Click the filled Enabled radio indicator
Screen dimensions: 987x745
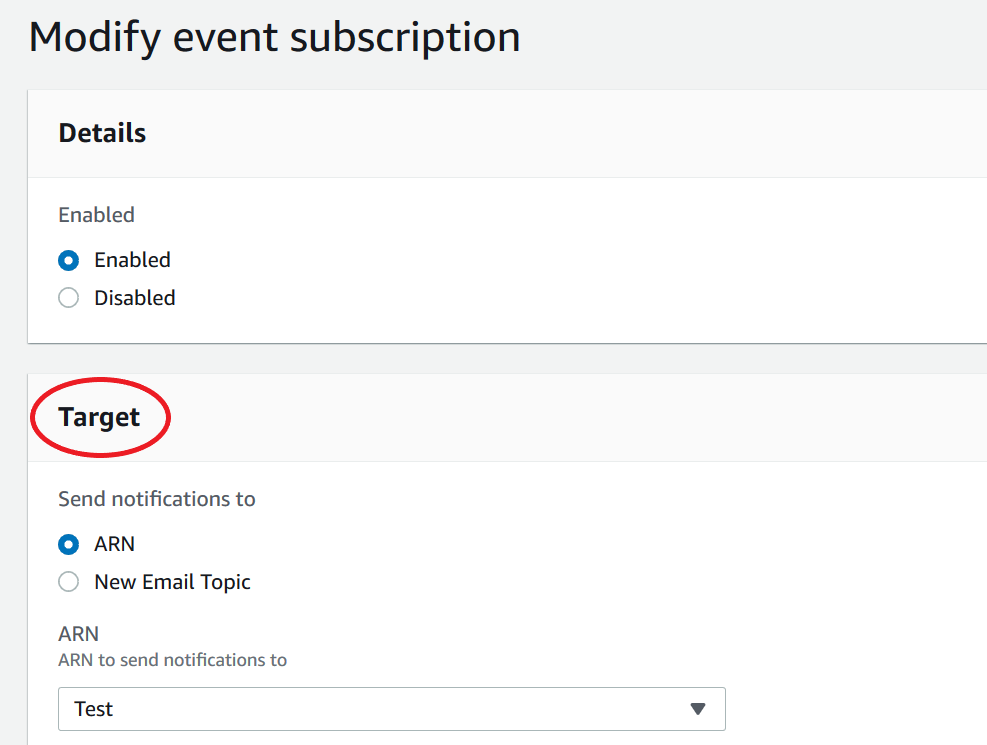point(67,260)
